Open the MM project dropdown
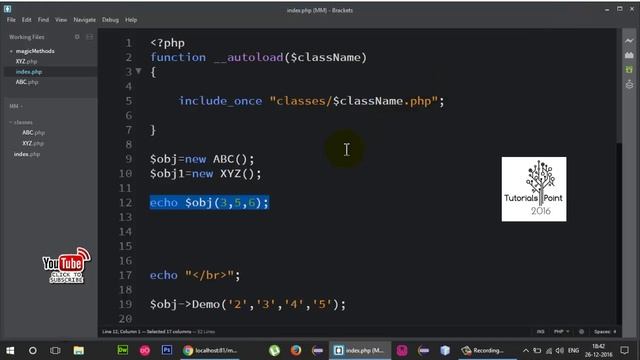This screenshot has width=640, height=360. (x=16, y=106)
